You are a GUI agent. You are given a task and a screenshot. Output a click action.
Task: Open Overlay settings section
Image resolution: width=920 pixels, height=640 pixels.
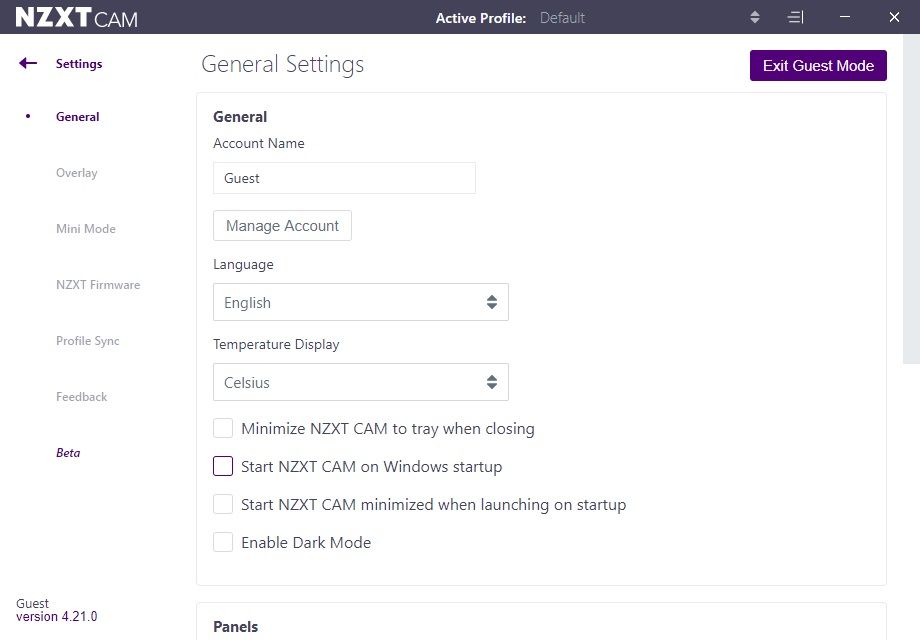77,173
